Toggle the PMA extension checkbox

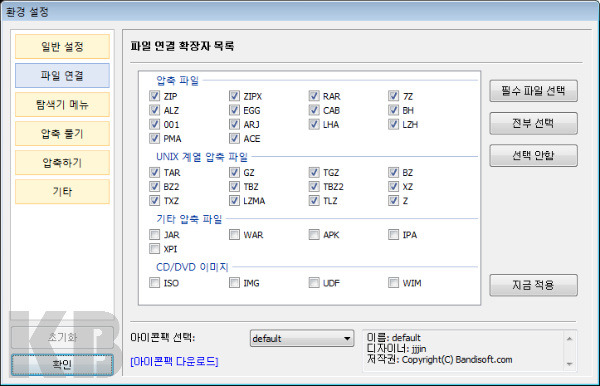click(155, 138)
